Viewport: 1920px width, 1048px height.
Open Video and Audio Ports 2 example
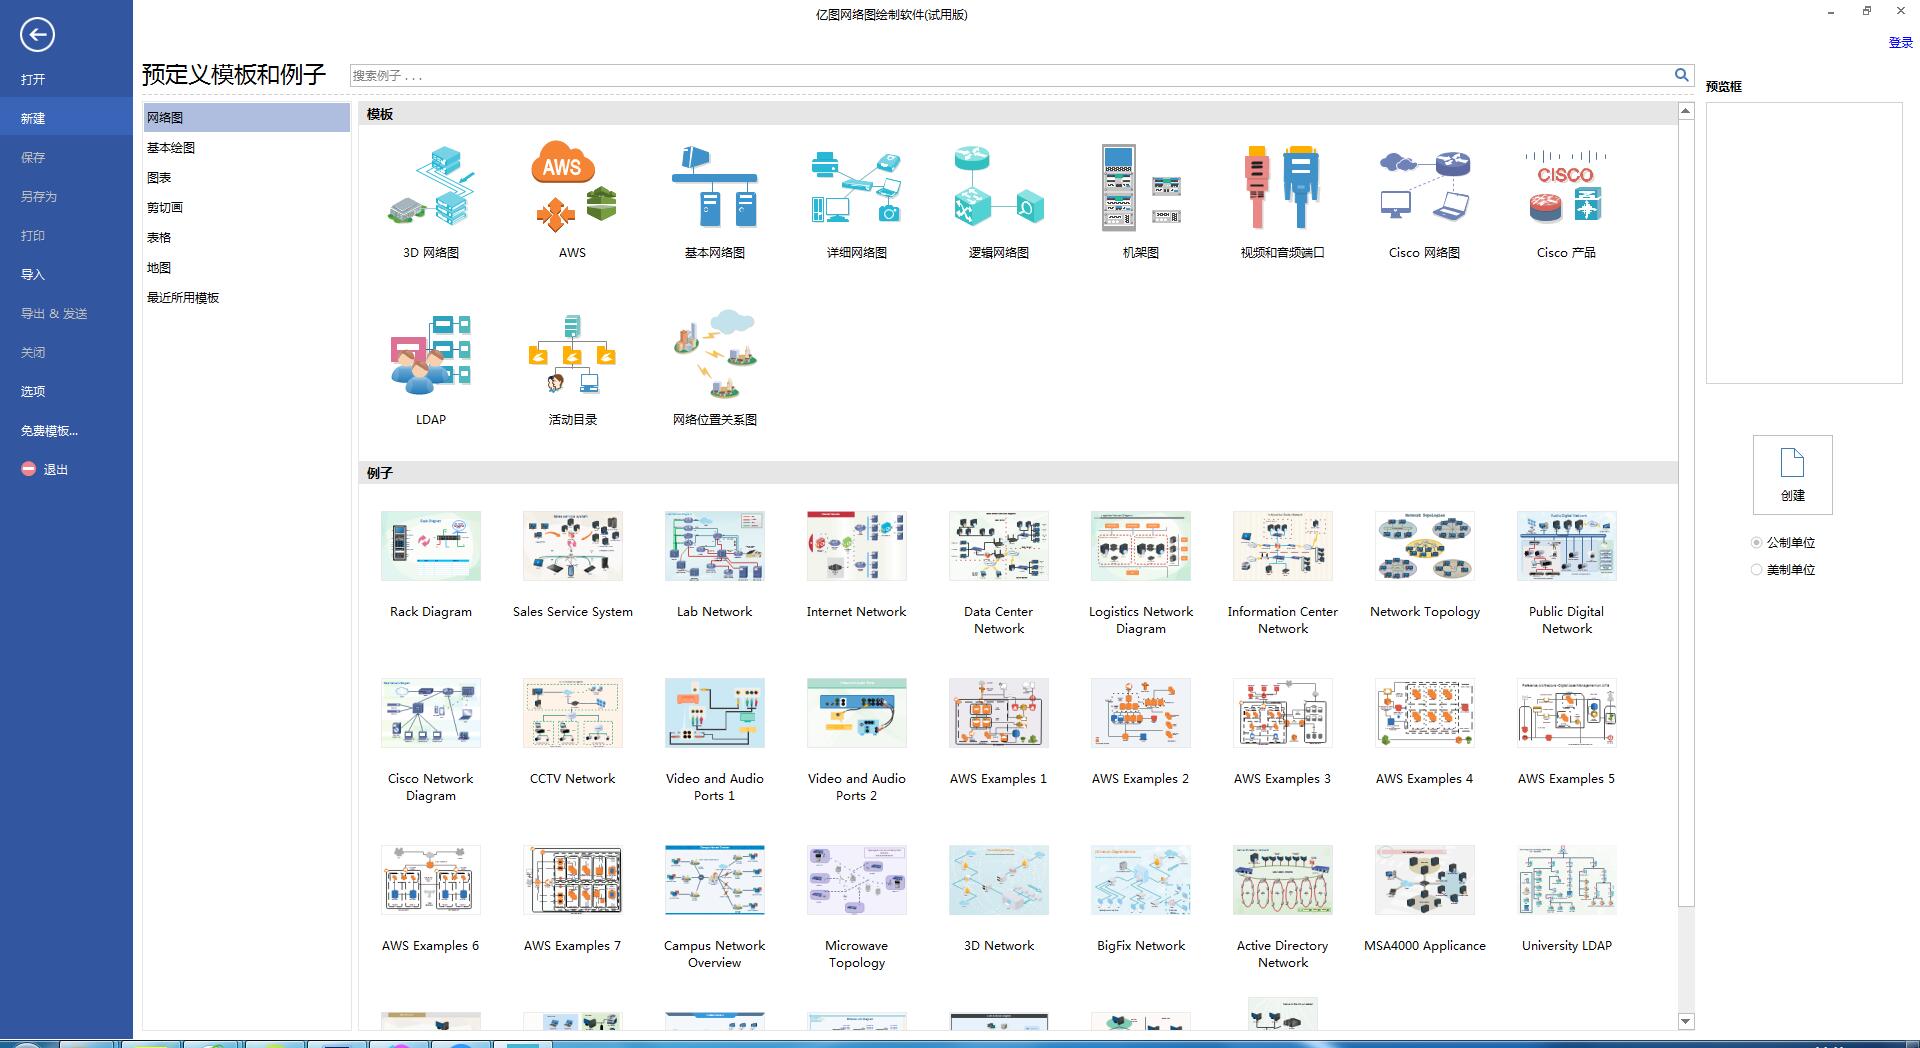[x=857, y=713]
